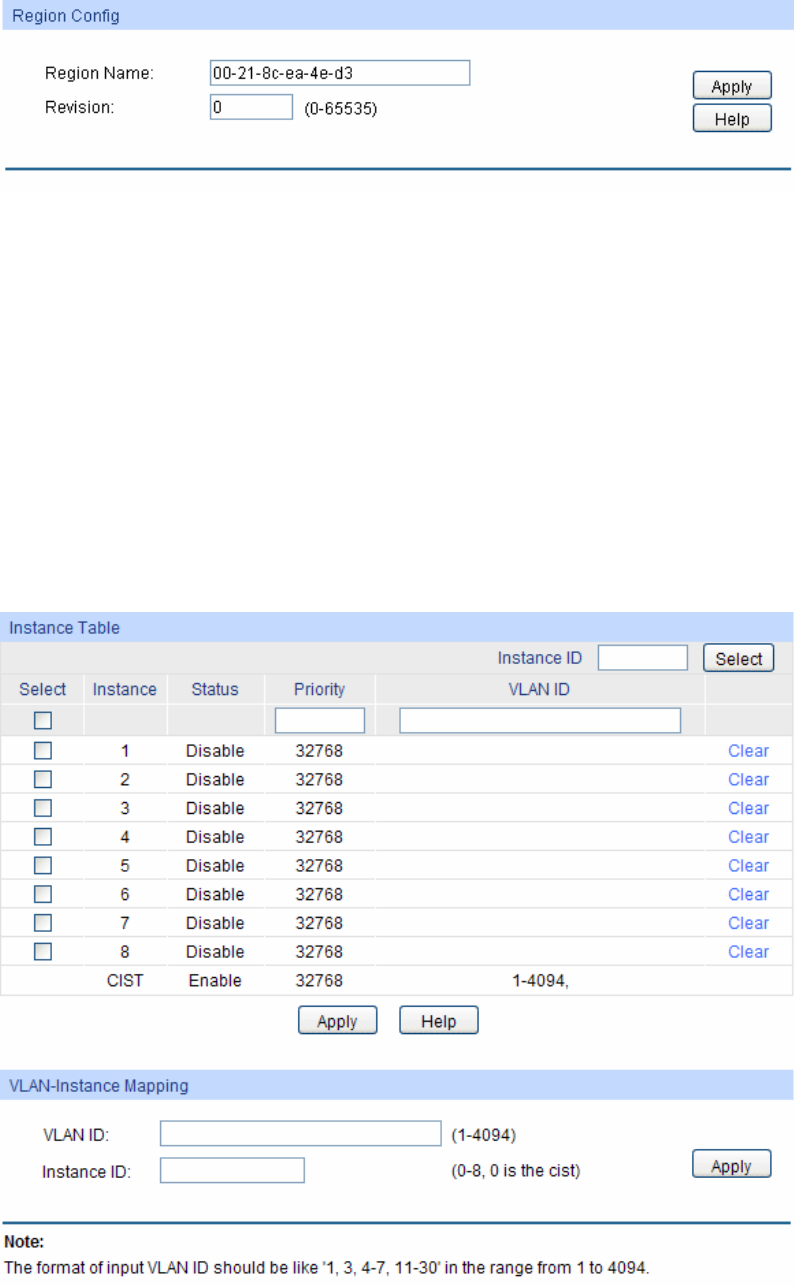795x1286 pixels.
Task: Click the VLAN ID field in VLAN-Instance Mapping
Action: [300, 1134]
